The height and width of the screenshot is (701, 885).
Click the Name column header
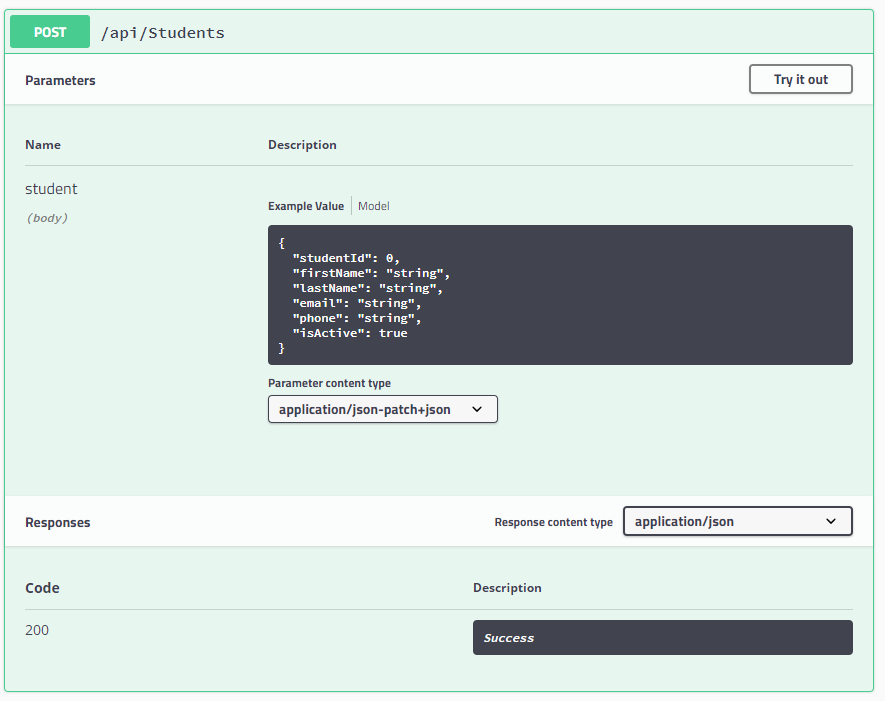pos(43,144)
